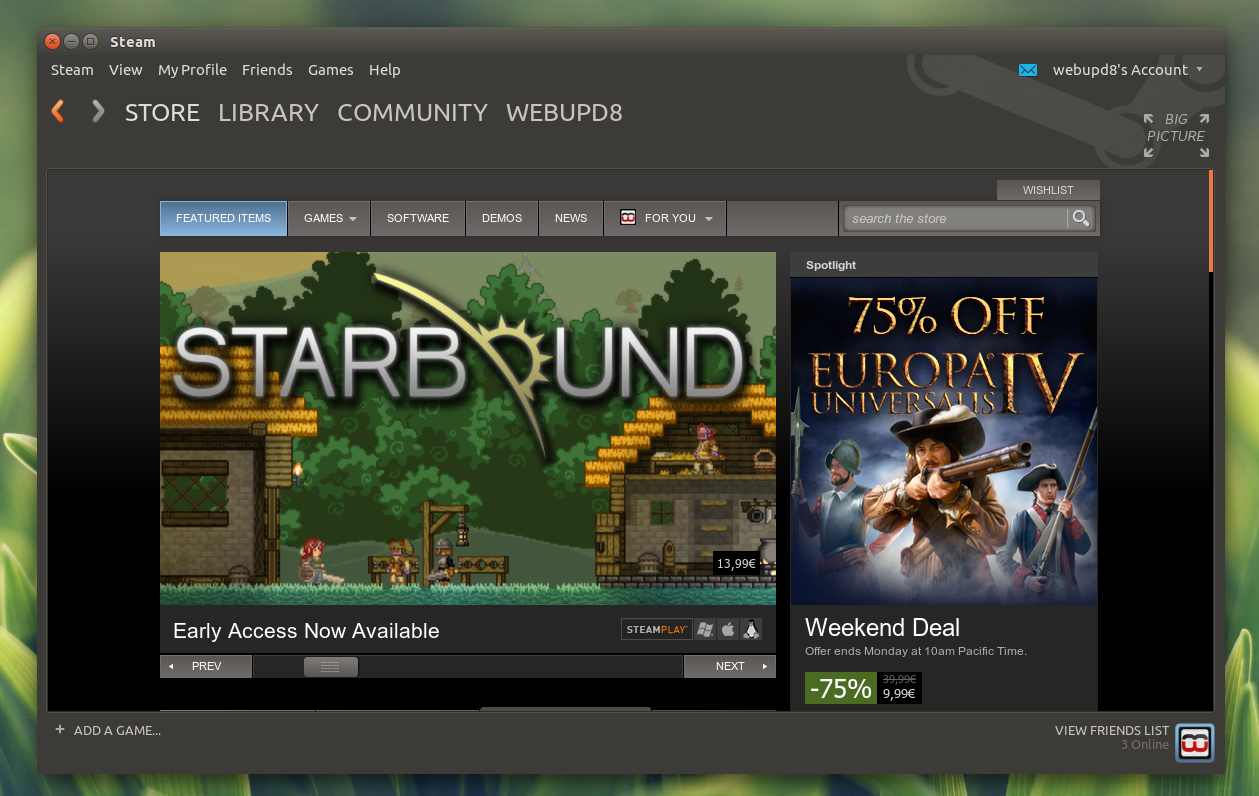Image resolution: width=1259 pixels, height=796 pixels.
Task: Select the Featured Items tab
Action: click(223, 218)
